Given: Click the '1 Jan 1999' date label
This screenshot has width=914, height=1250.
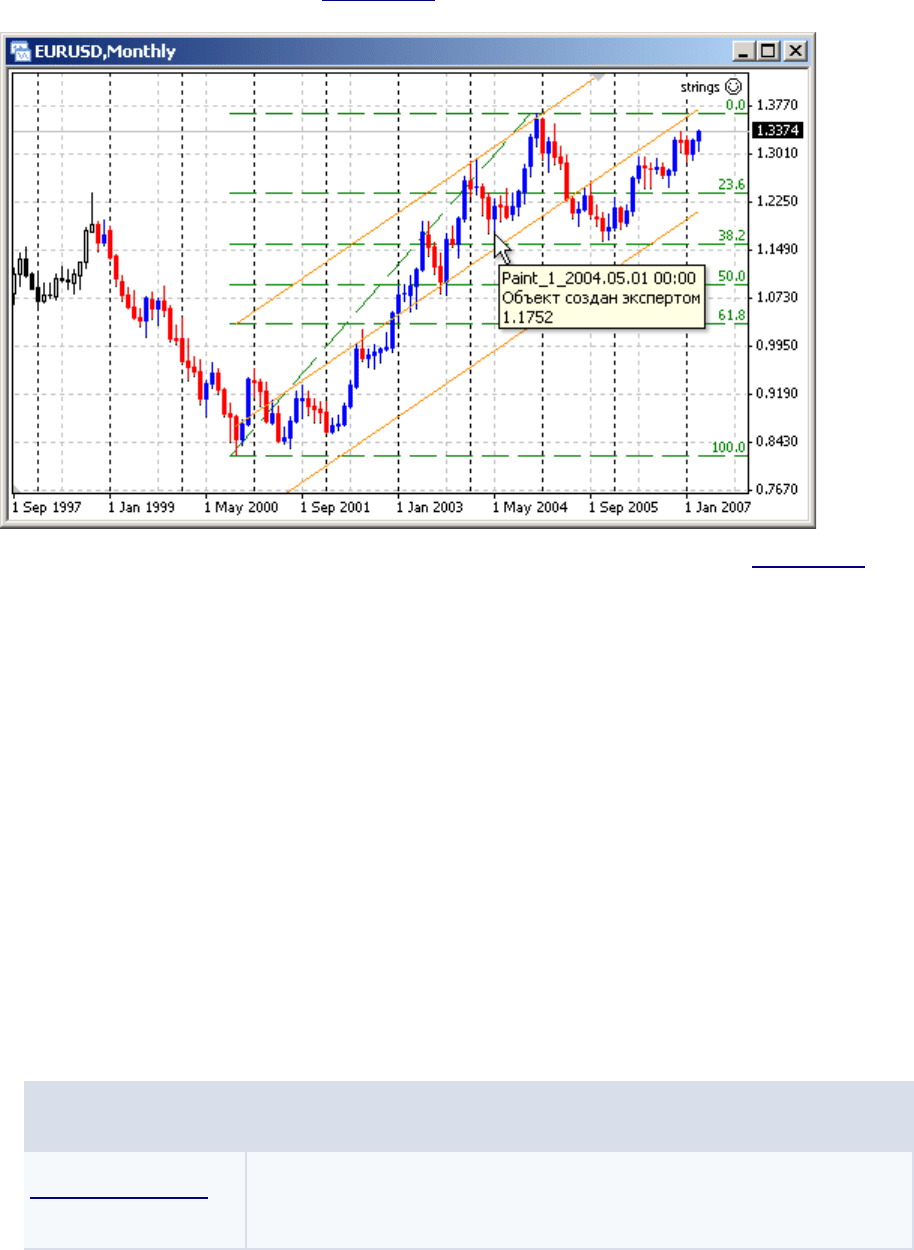Looking at the screenshot, I should tap(142, 508).
